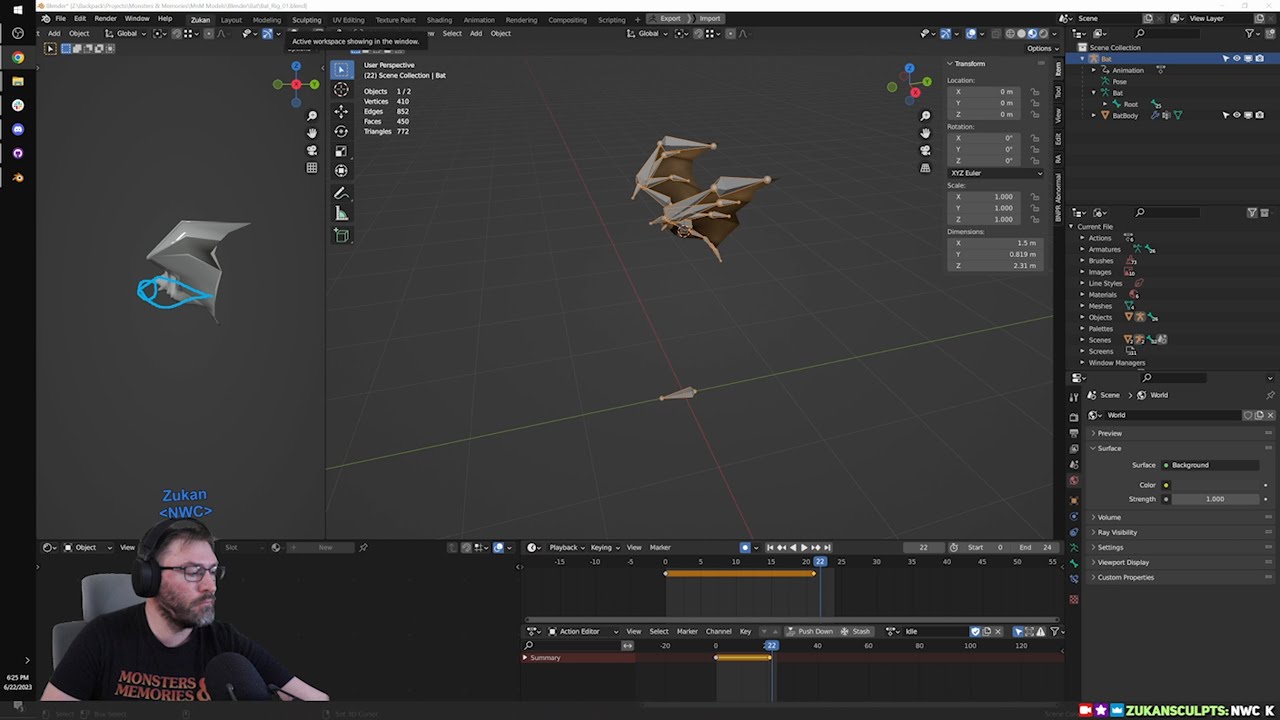Expand the Ray Visibility panel
The image size is (1280, 720).
click(1117, 532)
